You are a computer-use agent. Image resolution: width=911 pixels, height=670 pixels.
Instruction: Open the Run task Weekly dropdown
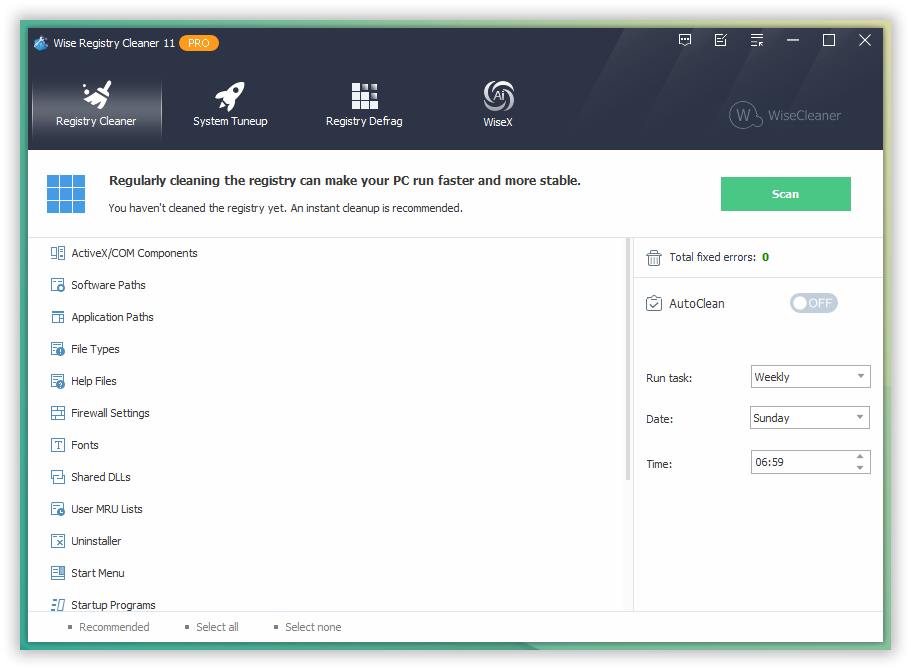pos(810,377)
